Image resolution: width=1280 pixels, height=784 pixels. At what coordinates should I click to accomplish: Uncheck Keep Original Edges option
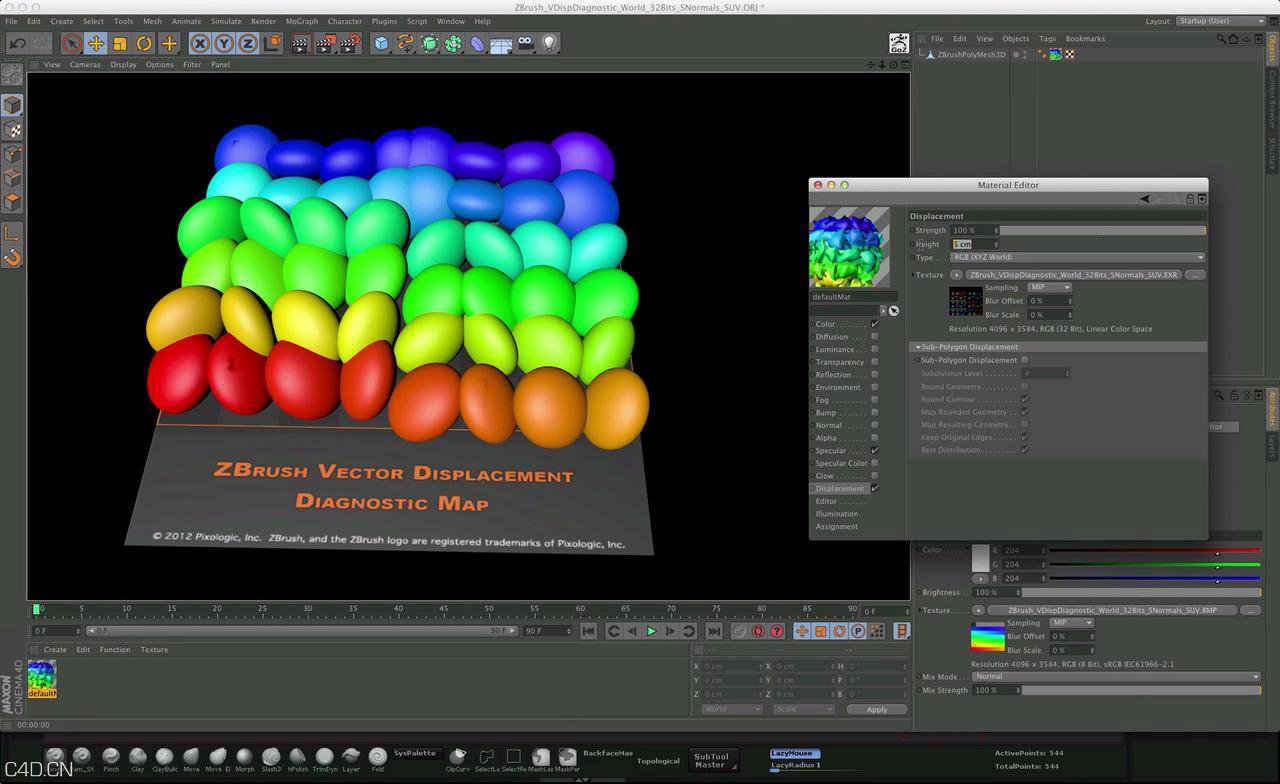tap(1024, 437)
